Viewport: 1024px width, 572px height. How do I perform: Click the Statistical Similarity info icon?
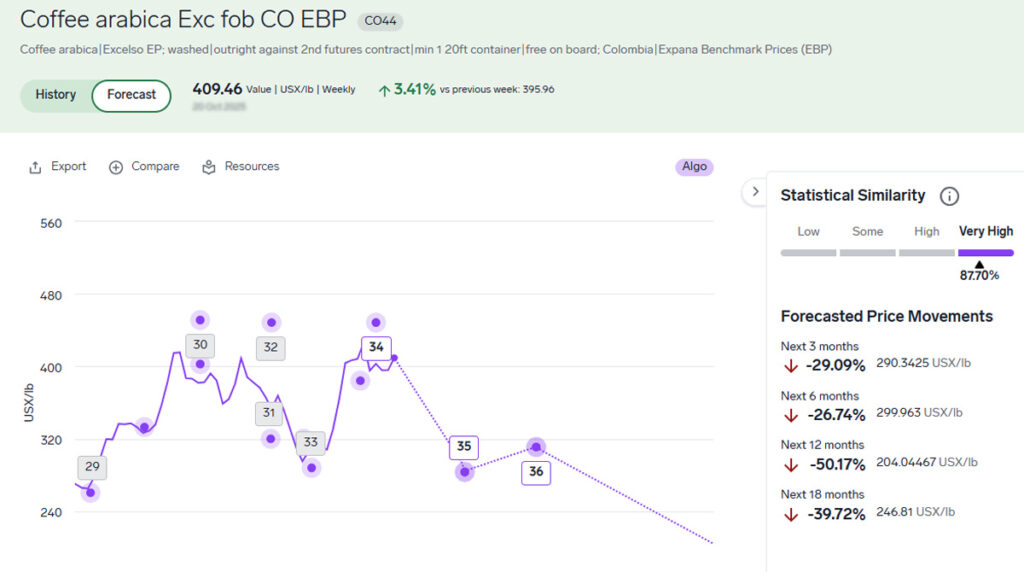tap(949, 196)
